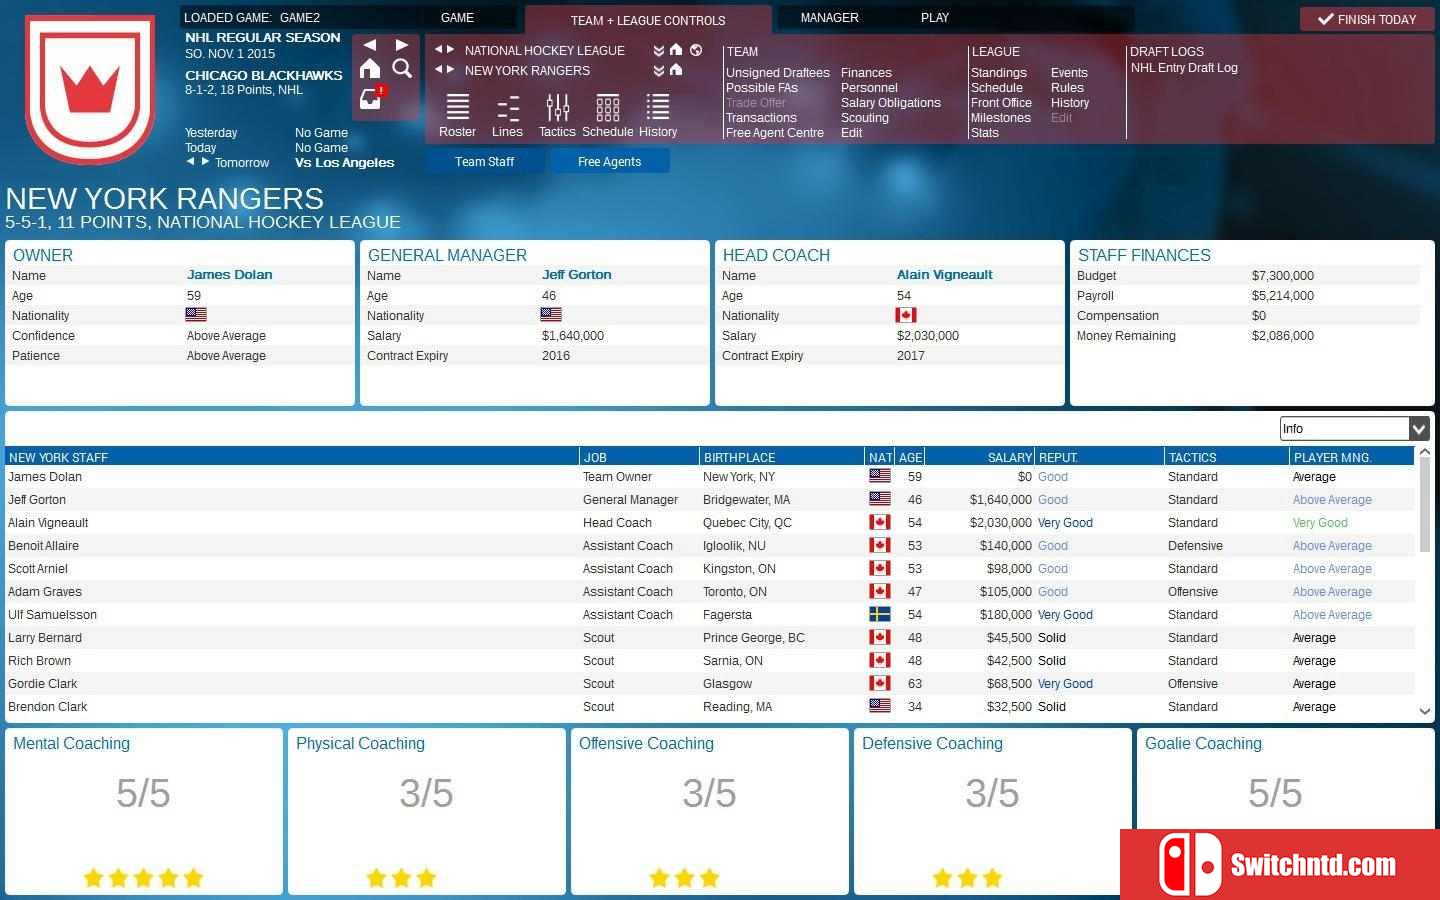This screenshot has height=900, width=1440.
Task: Click the globe icon beside National Hockey League
Action: pyautogui.click(x=696, y=50)
